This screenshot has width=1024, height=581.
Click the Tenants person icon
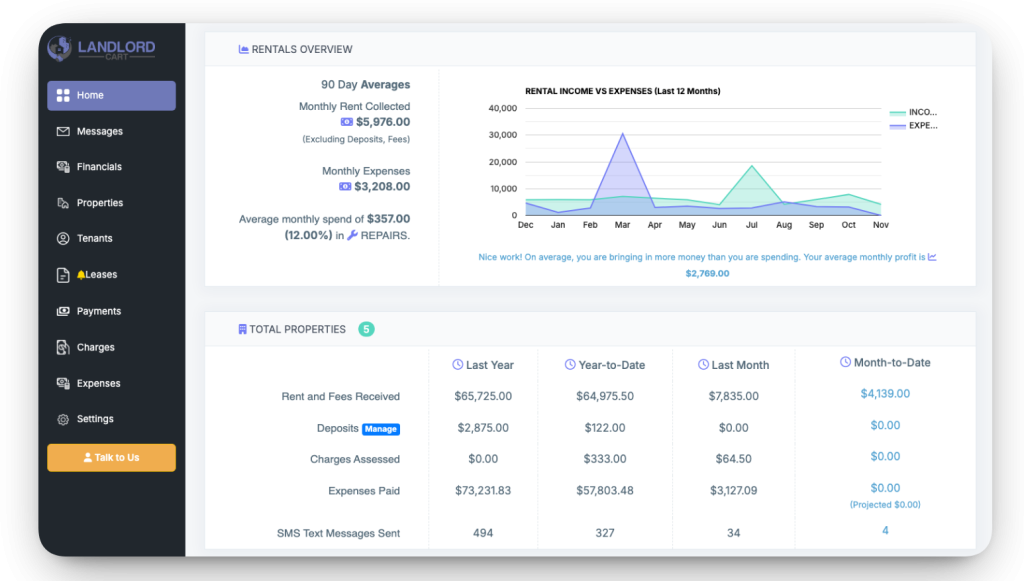click(63, 239)
